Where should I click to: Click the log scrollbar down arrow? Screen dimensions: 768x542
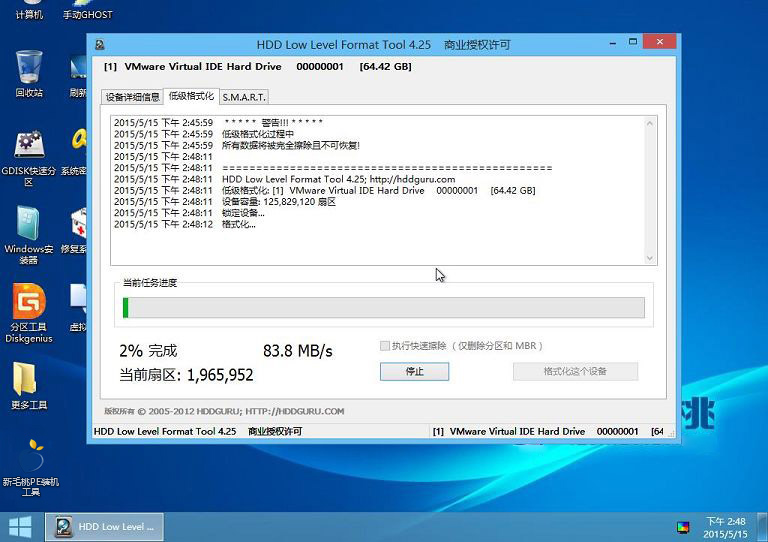click(649, 258)
